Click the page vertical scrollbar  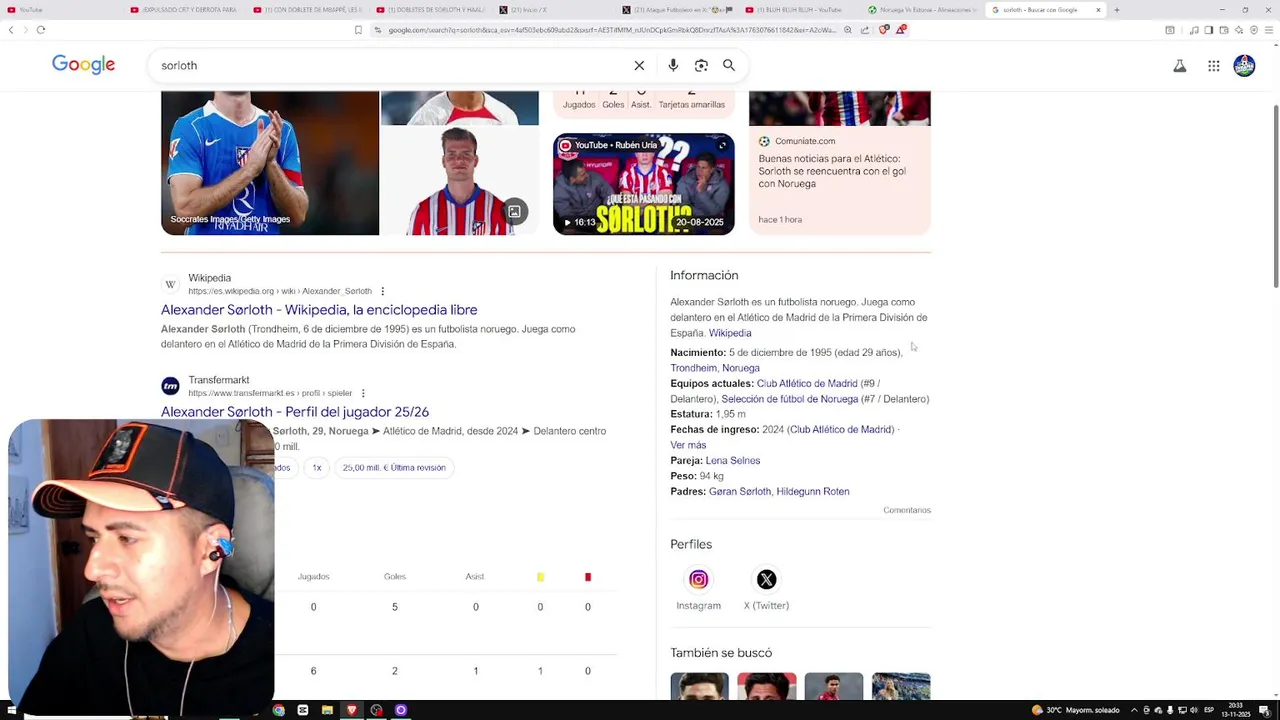(x=1275, y=195)
